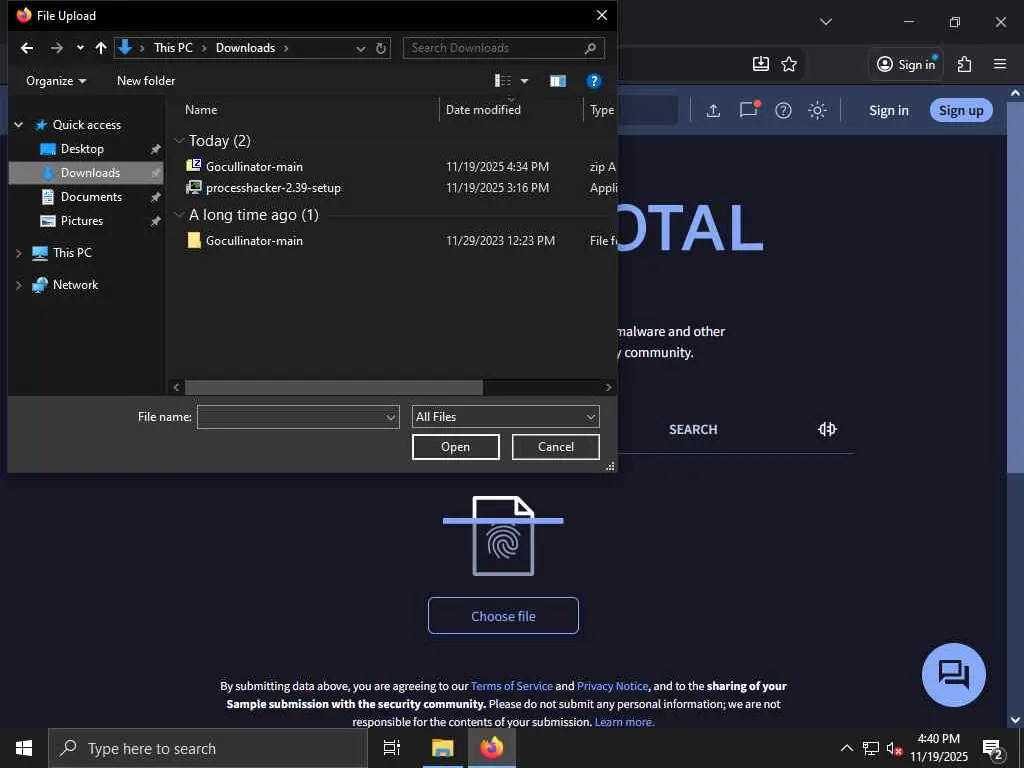Open File Explorer from taskbar
This screenshot has width=1024, height=768.
point(443,748)
